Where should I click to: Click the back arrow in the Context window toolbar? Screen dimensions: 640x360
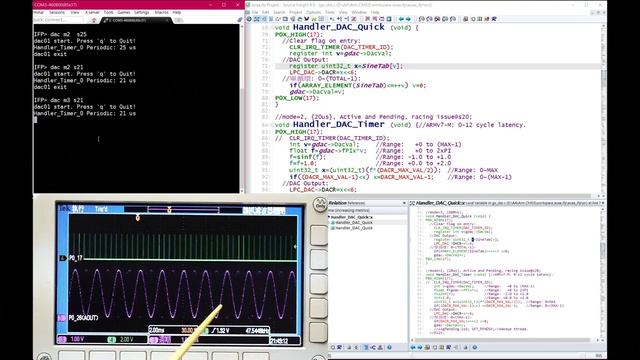pyautogui.click(x=413, y=347)
